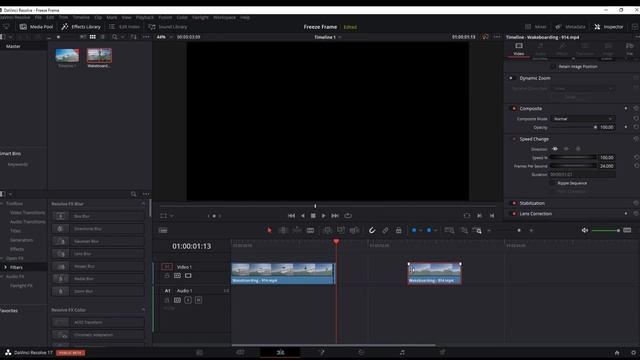Reset the Composite section
This screenshot has width=640, height=360.
[636, 109]
